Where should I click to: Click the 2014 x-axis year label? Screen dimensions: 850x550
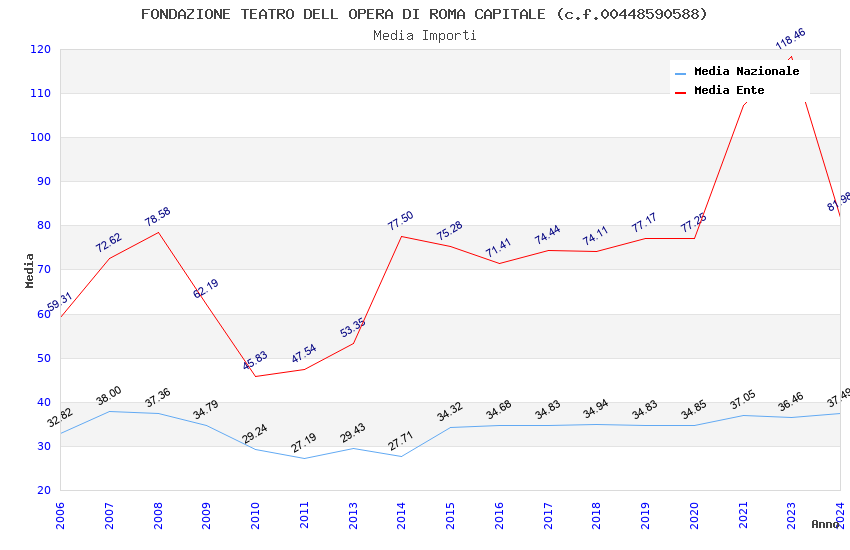pyautogui.click(x=401, y=515)
